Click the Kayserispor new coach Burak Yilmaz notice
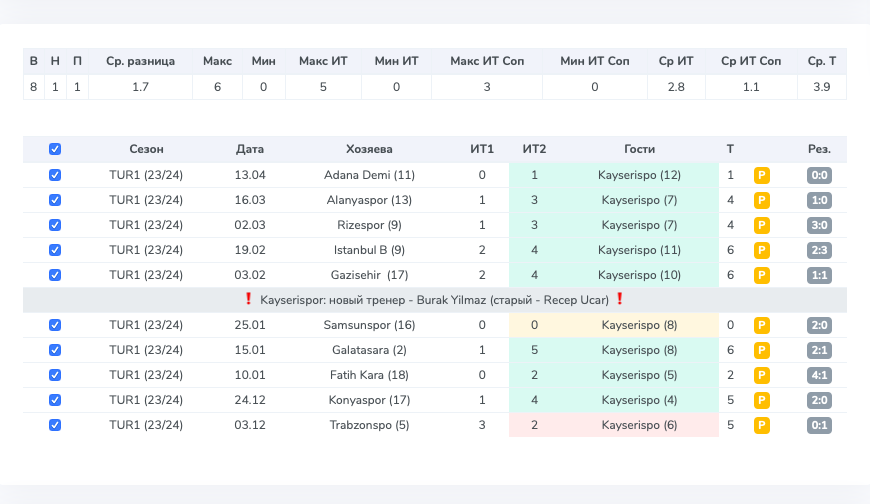870x504 pixels. pyautogui.click(x=435, y=300)
